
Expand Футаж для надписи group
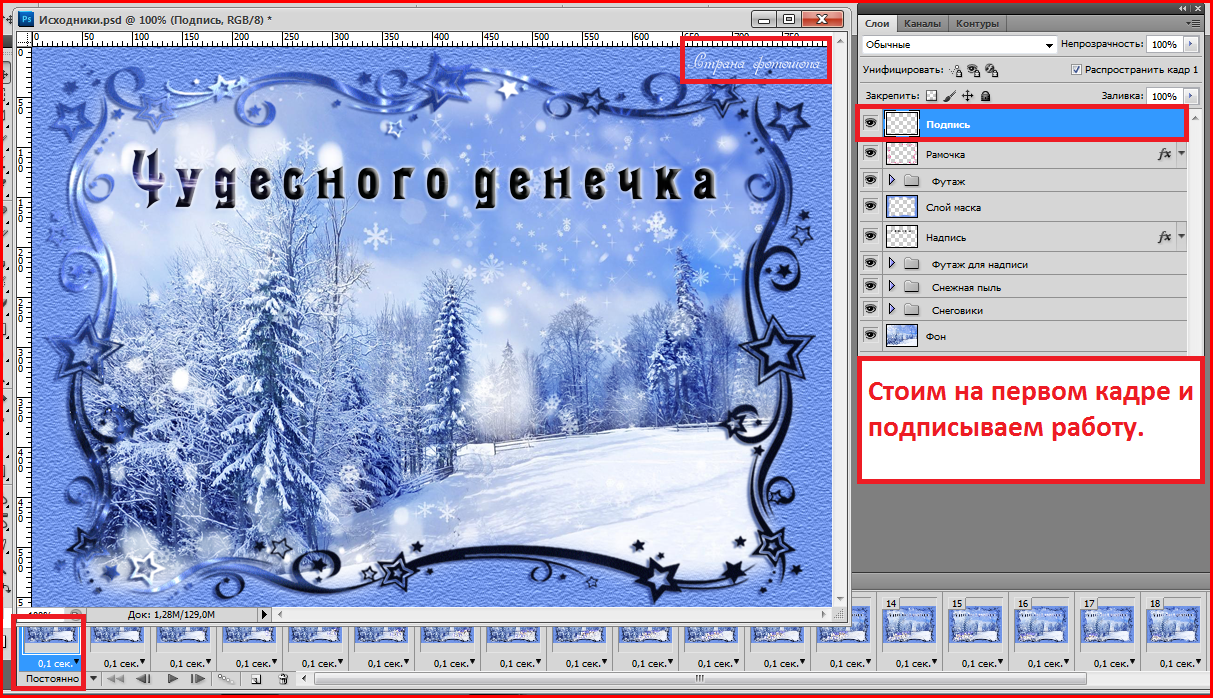point(893,264)
